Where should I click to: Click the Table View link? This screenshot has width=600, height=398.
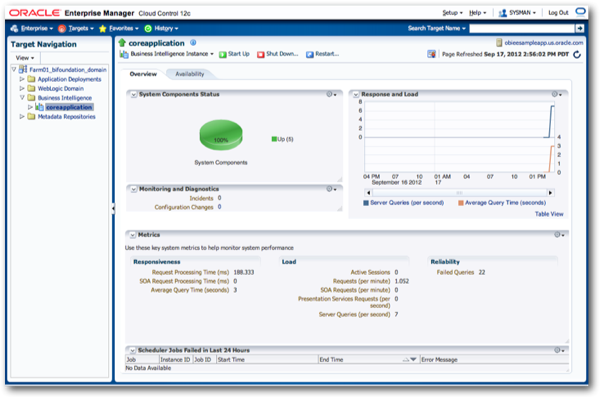[549, 214]
